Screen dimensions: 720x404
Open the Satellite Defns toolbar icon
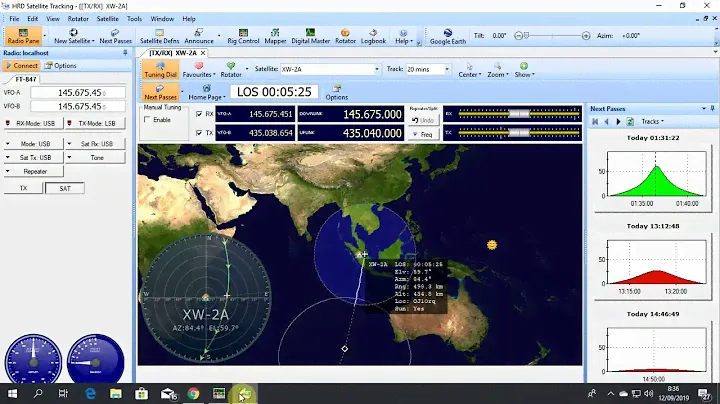159,36
